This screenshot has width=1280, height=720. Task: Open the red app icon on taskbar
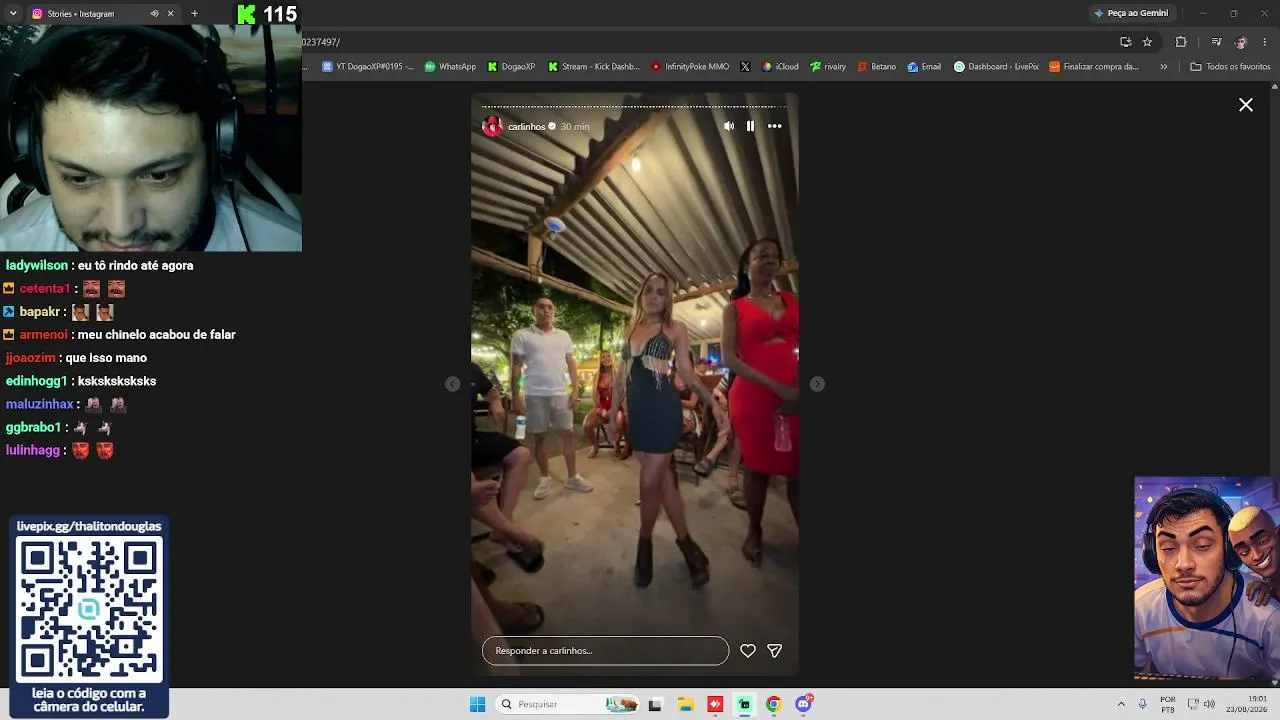pyautogui.click(x=715, y=704)
